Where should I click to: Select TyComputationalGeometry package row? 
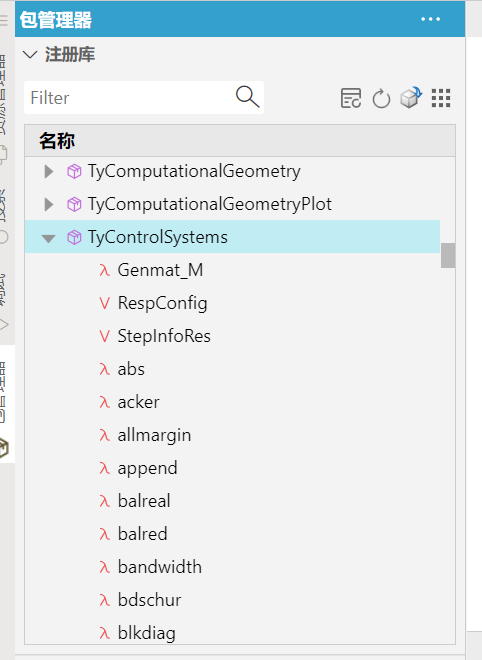(x=232, y=171)
